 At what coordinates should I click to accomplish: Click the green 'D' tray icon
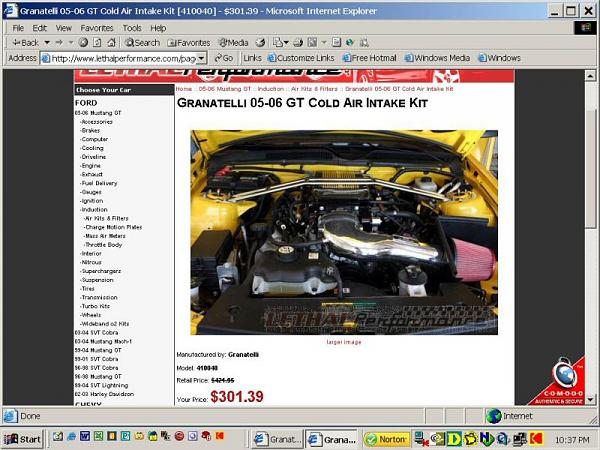coord(454,439)
